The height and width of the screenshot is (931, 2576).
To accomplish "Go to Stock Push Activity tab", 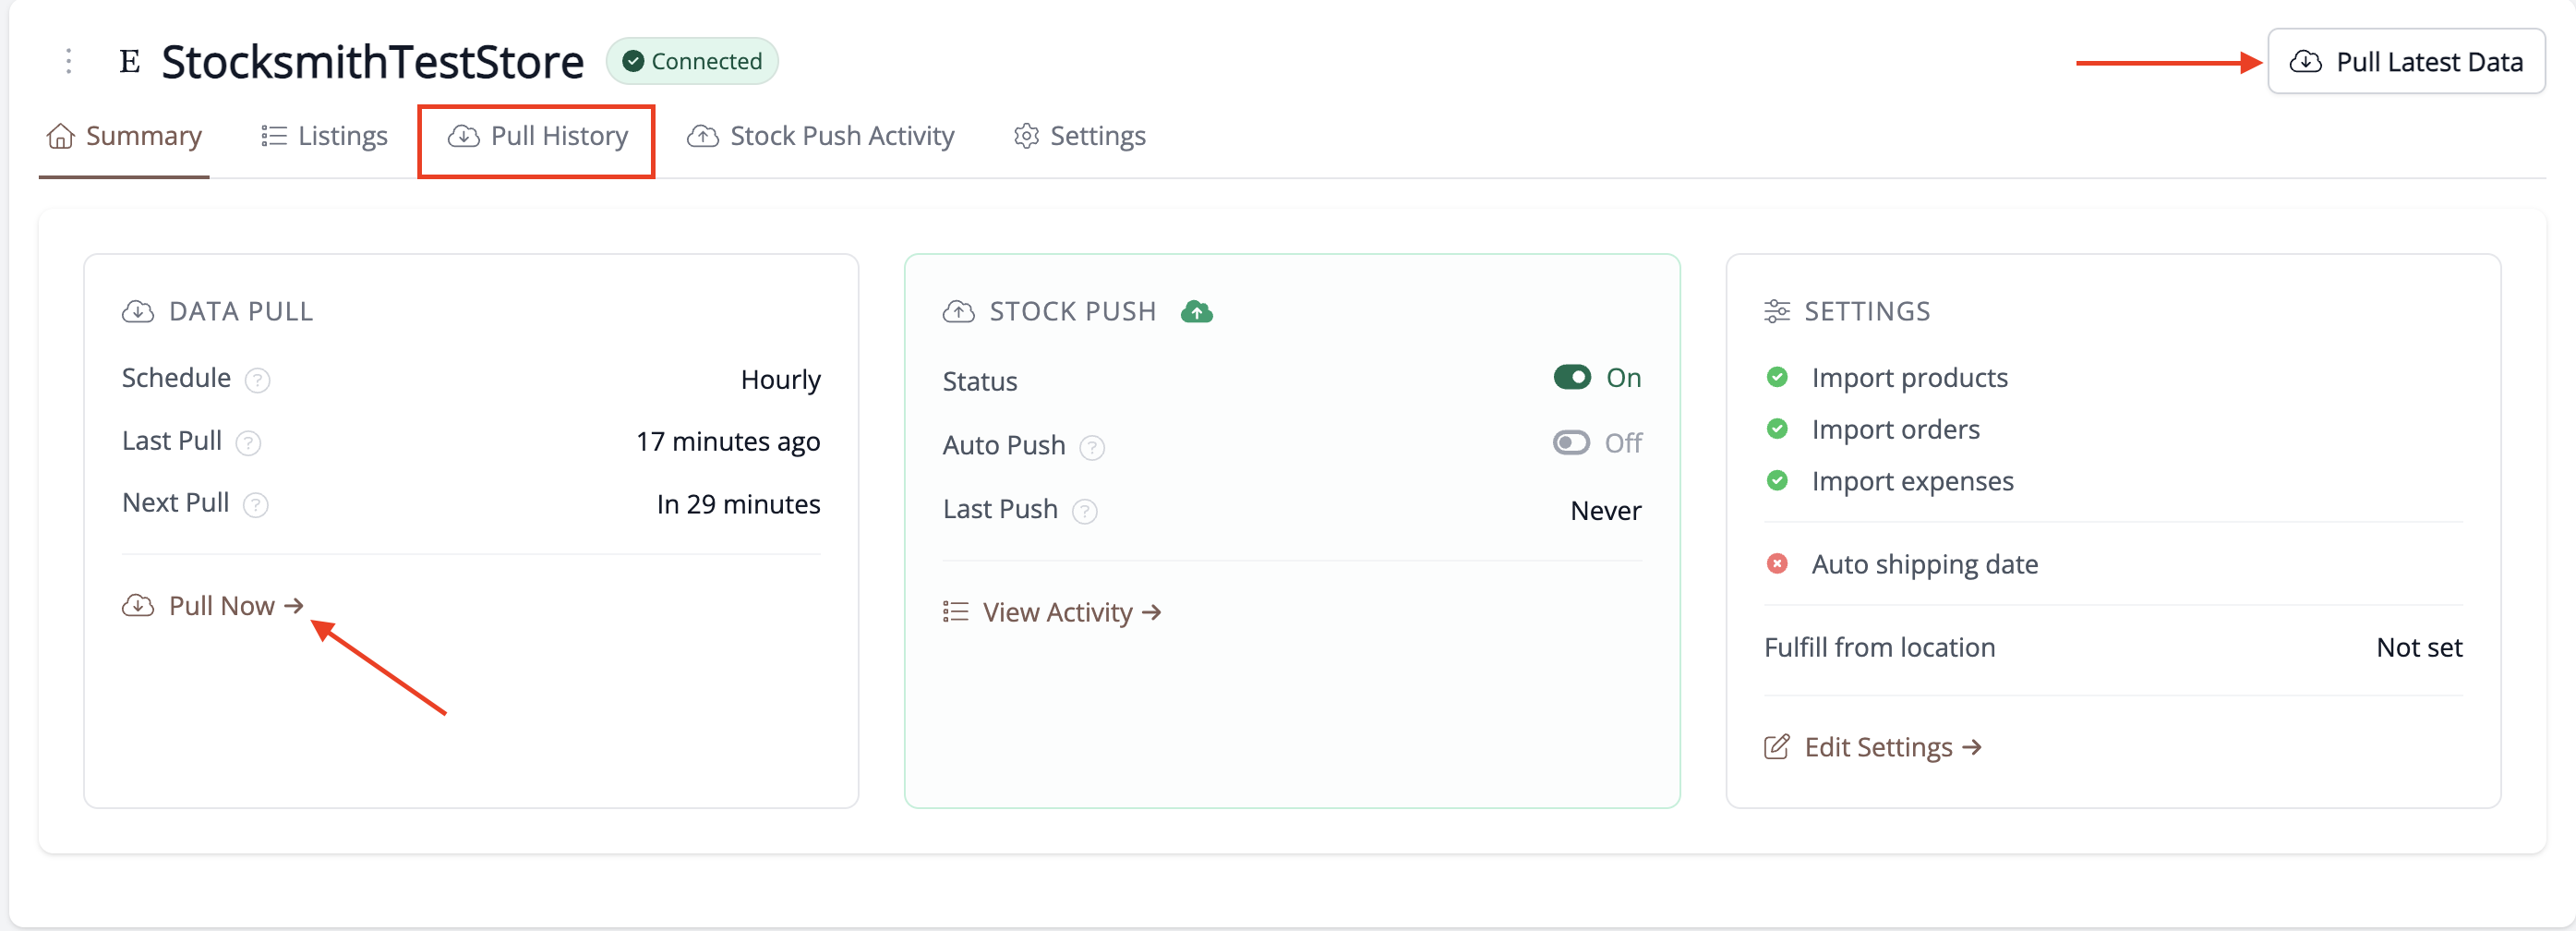I will (820, 136).
